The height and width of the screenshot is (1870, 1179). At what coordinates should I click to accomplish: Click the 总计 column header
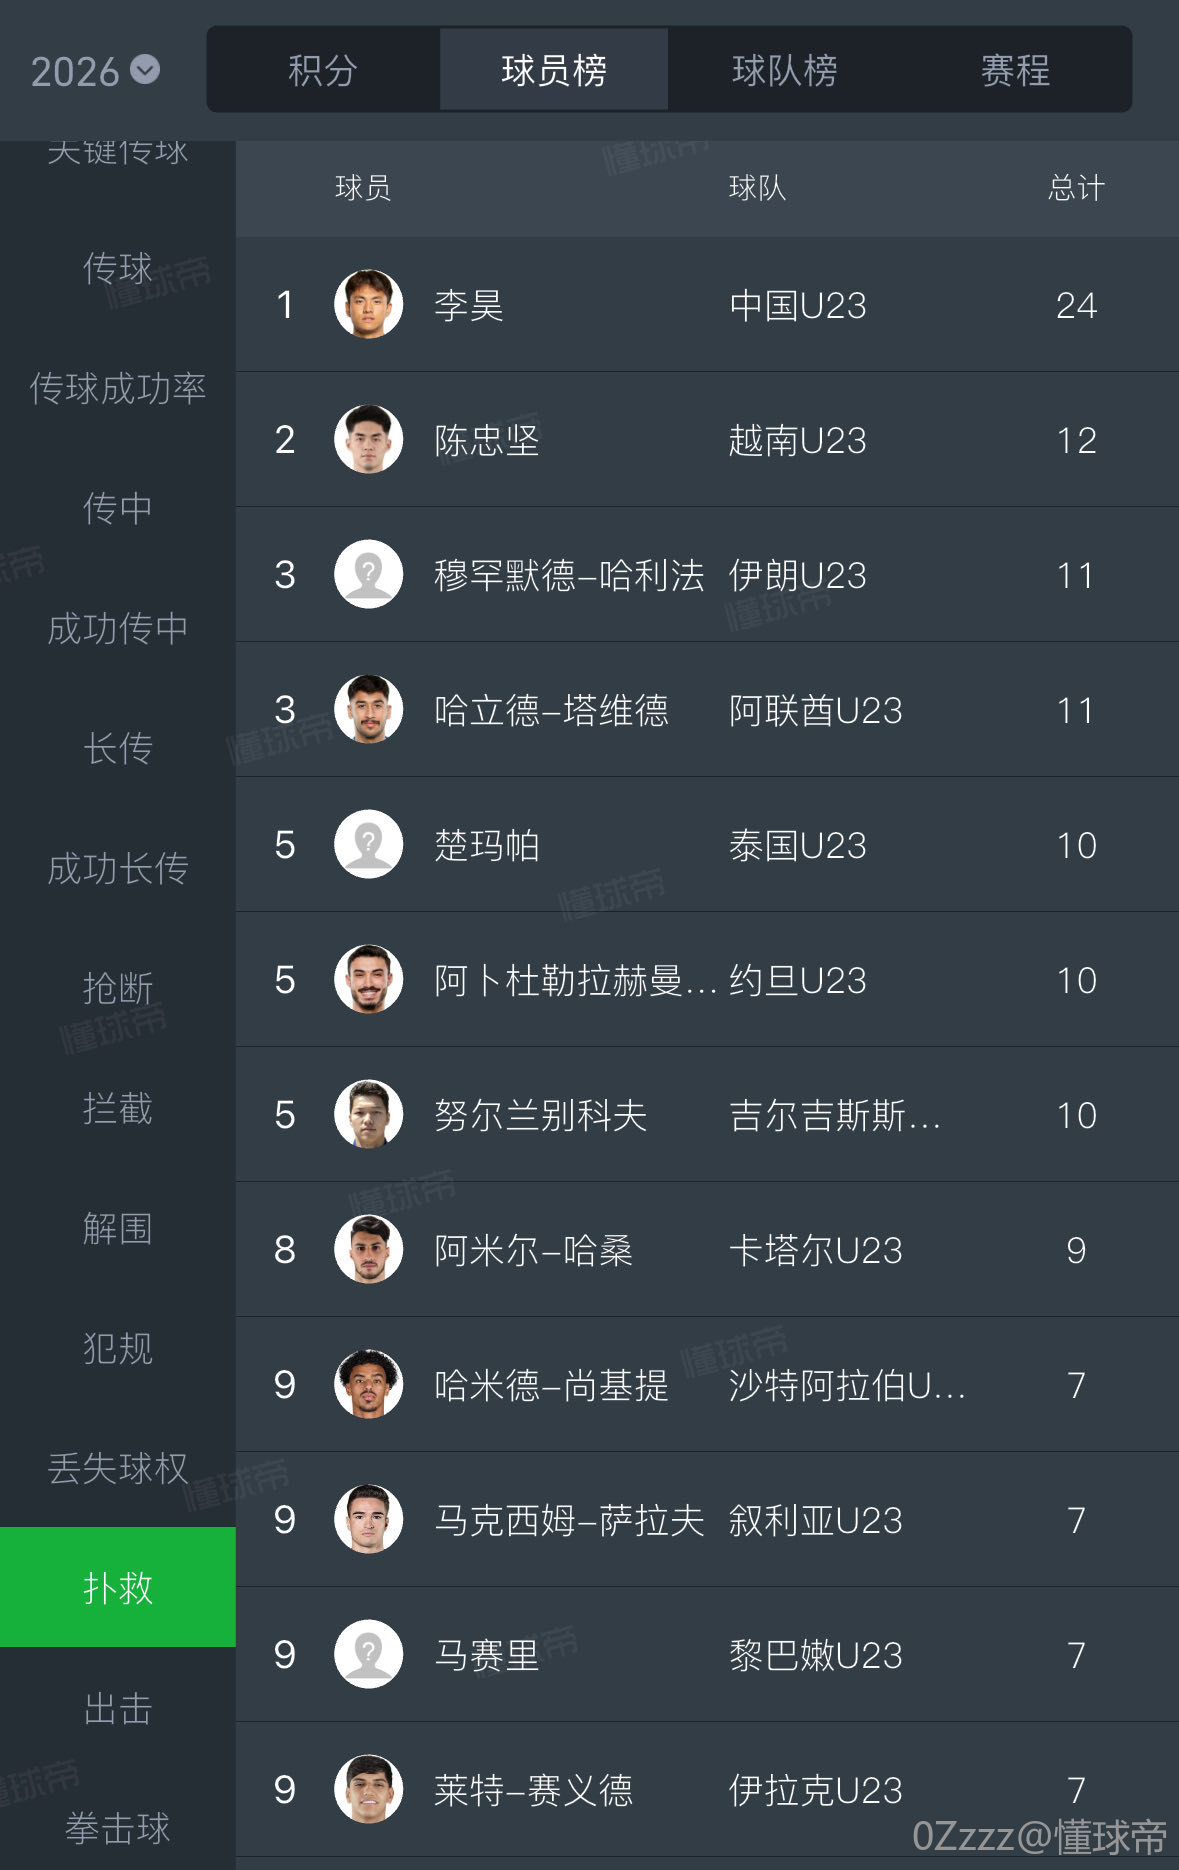[x=1076, y=188]
